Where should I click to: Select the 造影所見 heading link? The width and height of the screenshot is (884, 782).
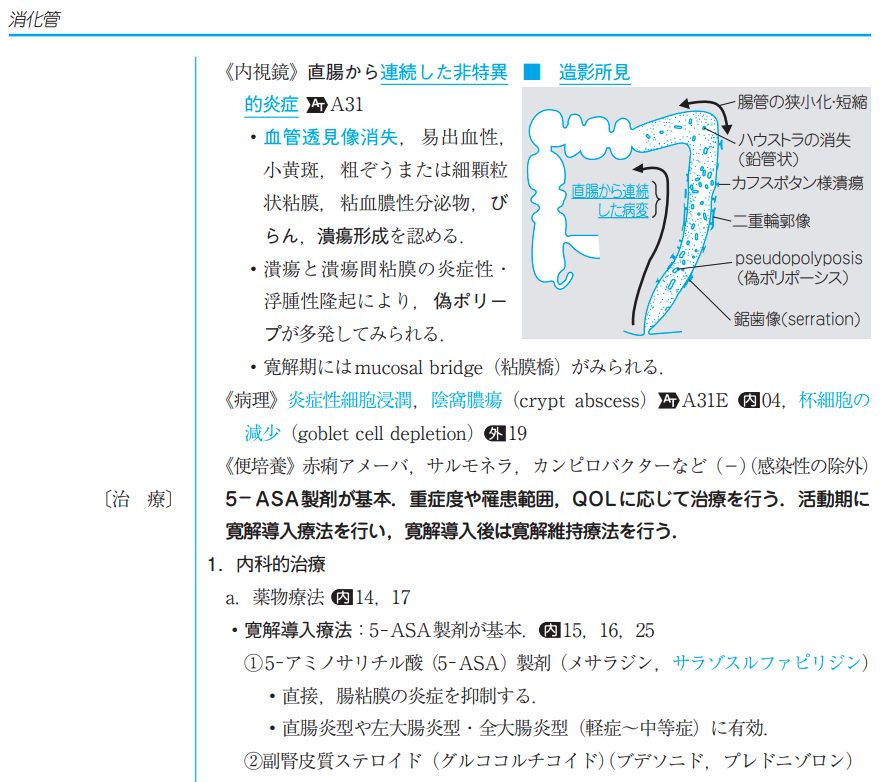coord(594,73)
